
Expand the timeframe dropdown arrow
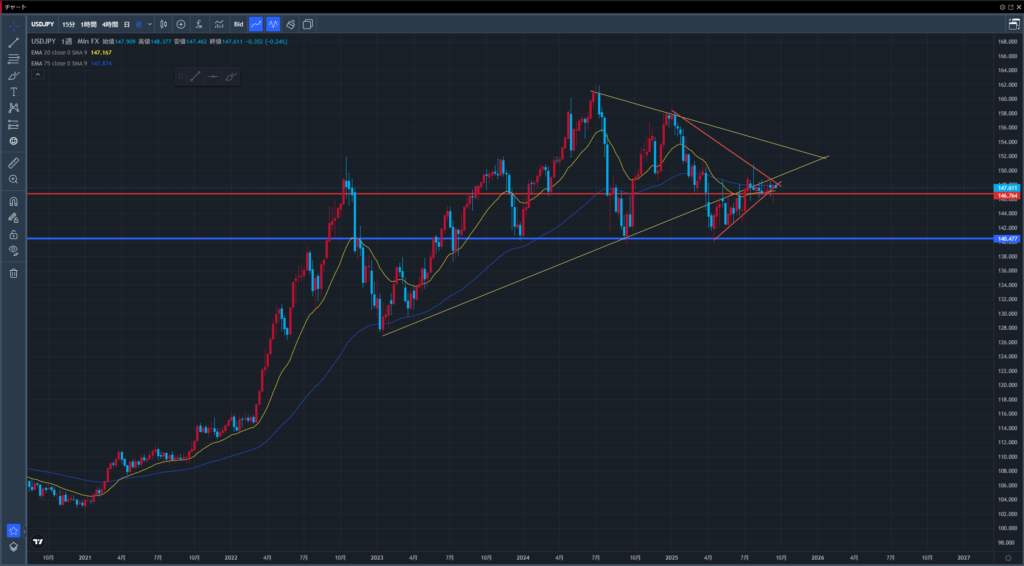point(149,24)
